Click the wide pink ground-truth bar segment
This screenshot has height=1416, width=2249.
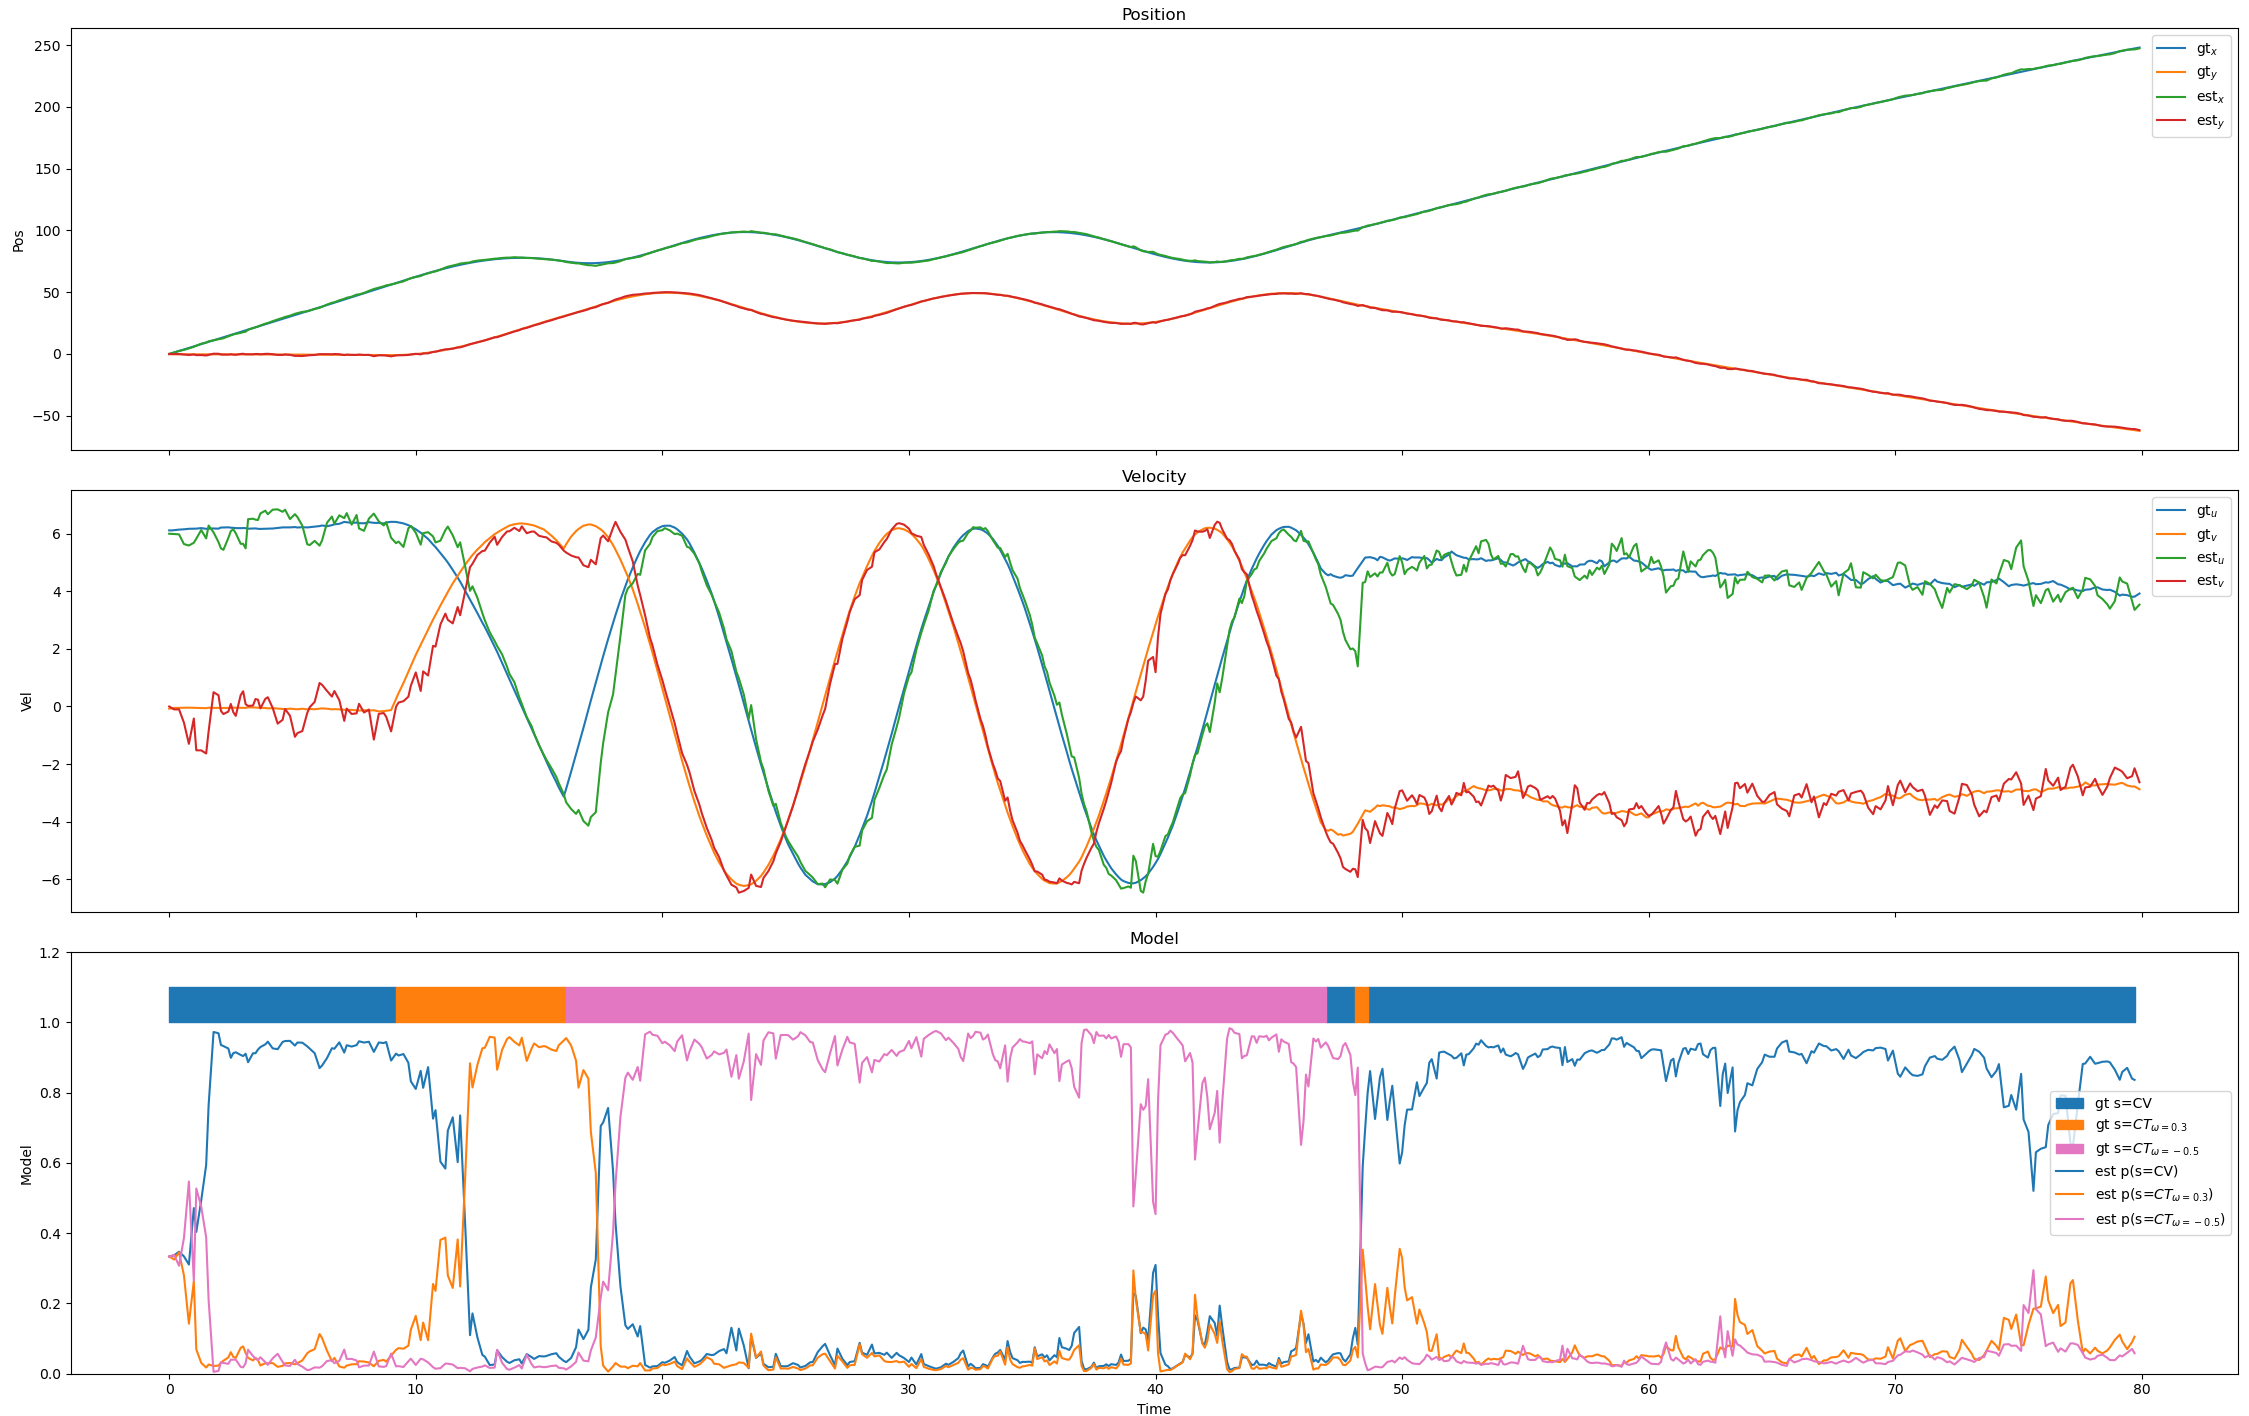(x=945, y=1004)
